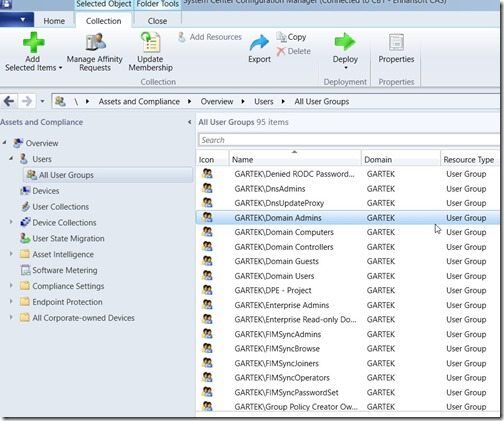Viewport: 504px width, 421px height.
Task: Click the Add Selected Items green plus icon
Action: point(33,42)
